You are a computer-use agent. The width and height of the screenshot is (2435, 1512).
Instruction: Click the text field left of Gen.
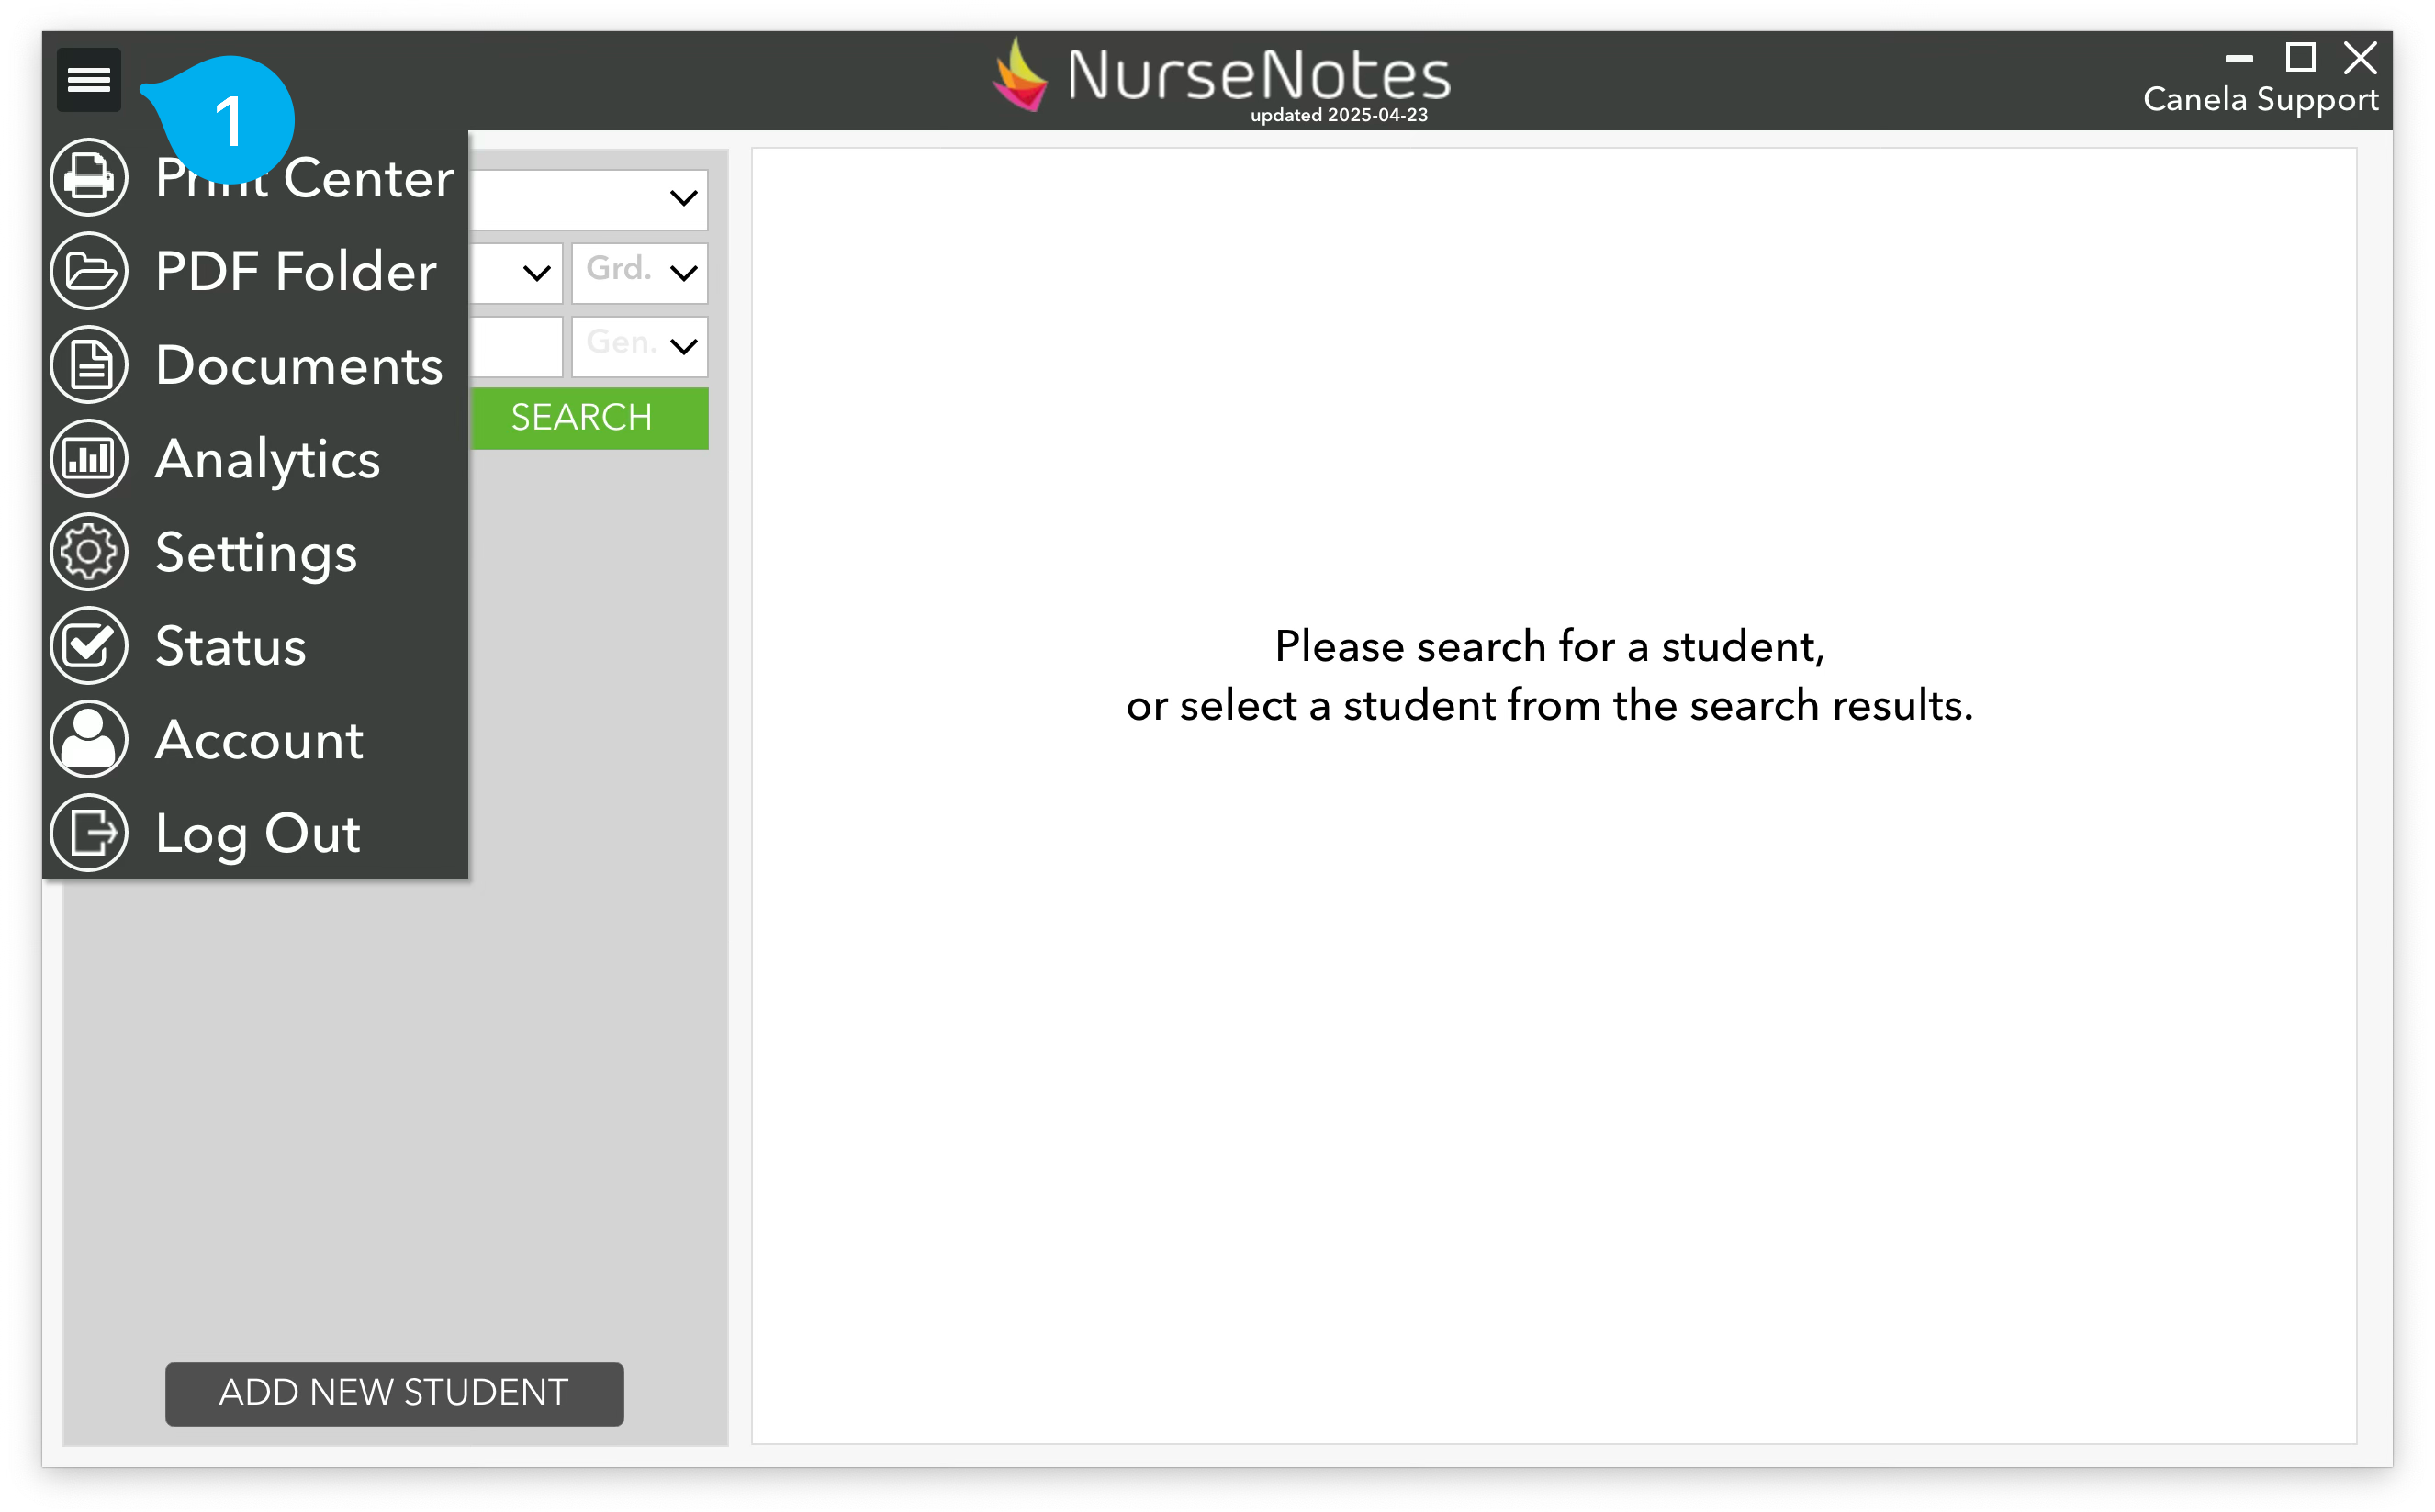[516, 346]
